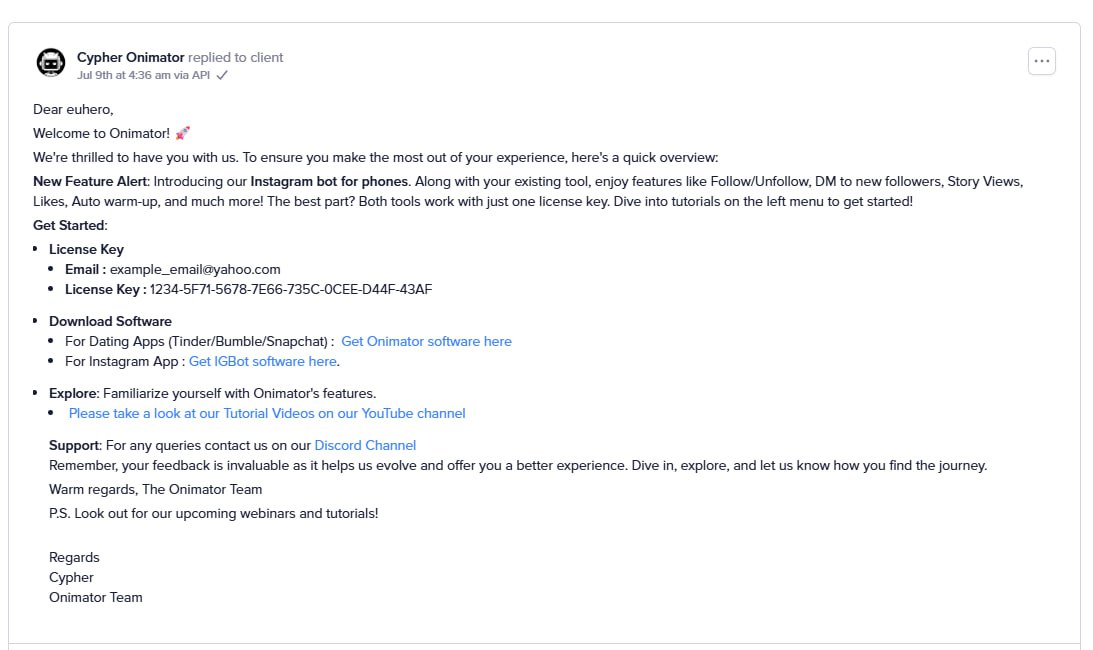Viewport: 1093px width, 650px height.
Task: Open the Discord Channel link
Action: tap(365, 445)
